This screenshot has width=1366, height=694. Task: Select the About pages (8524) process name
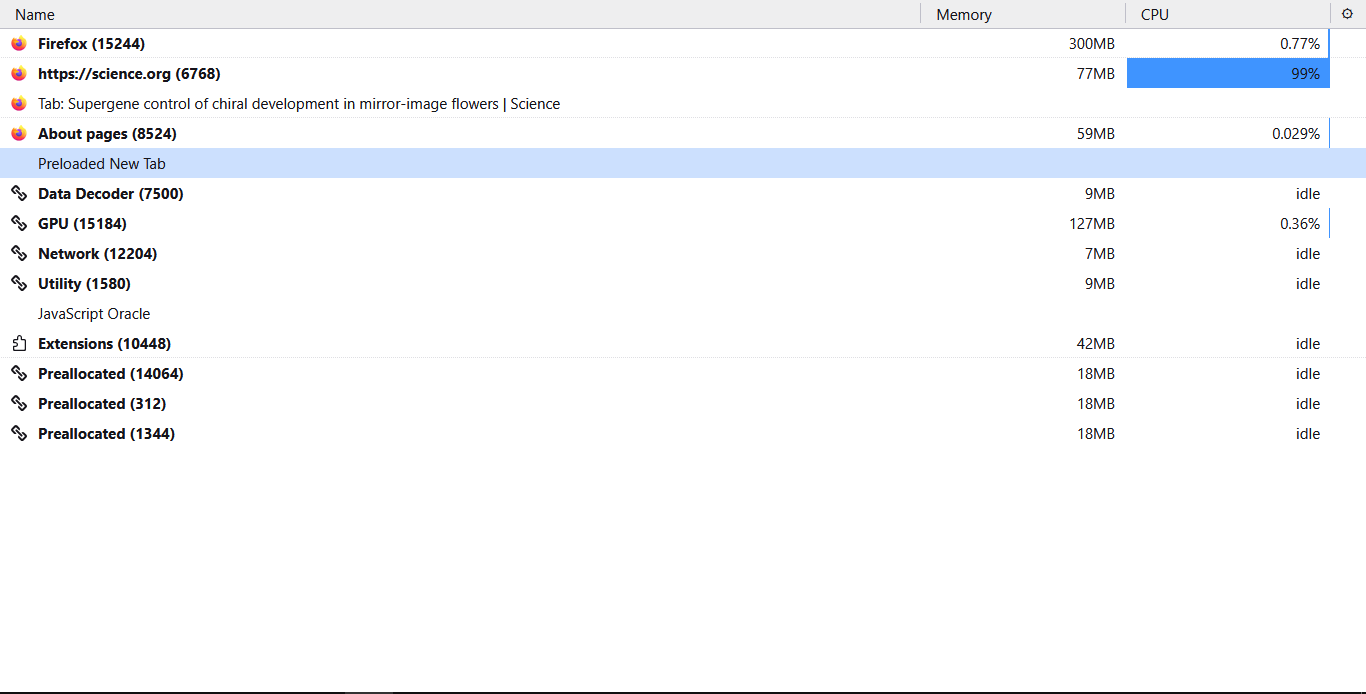107,134
